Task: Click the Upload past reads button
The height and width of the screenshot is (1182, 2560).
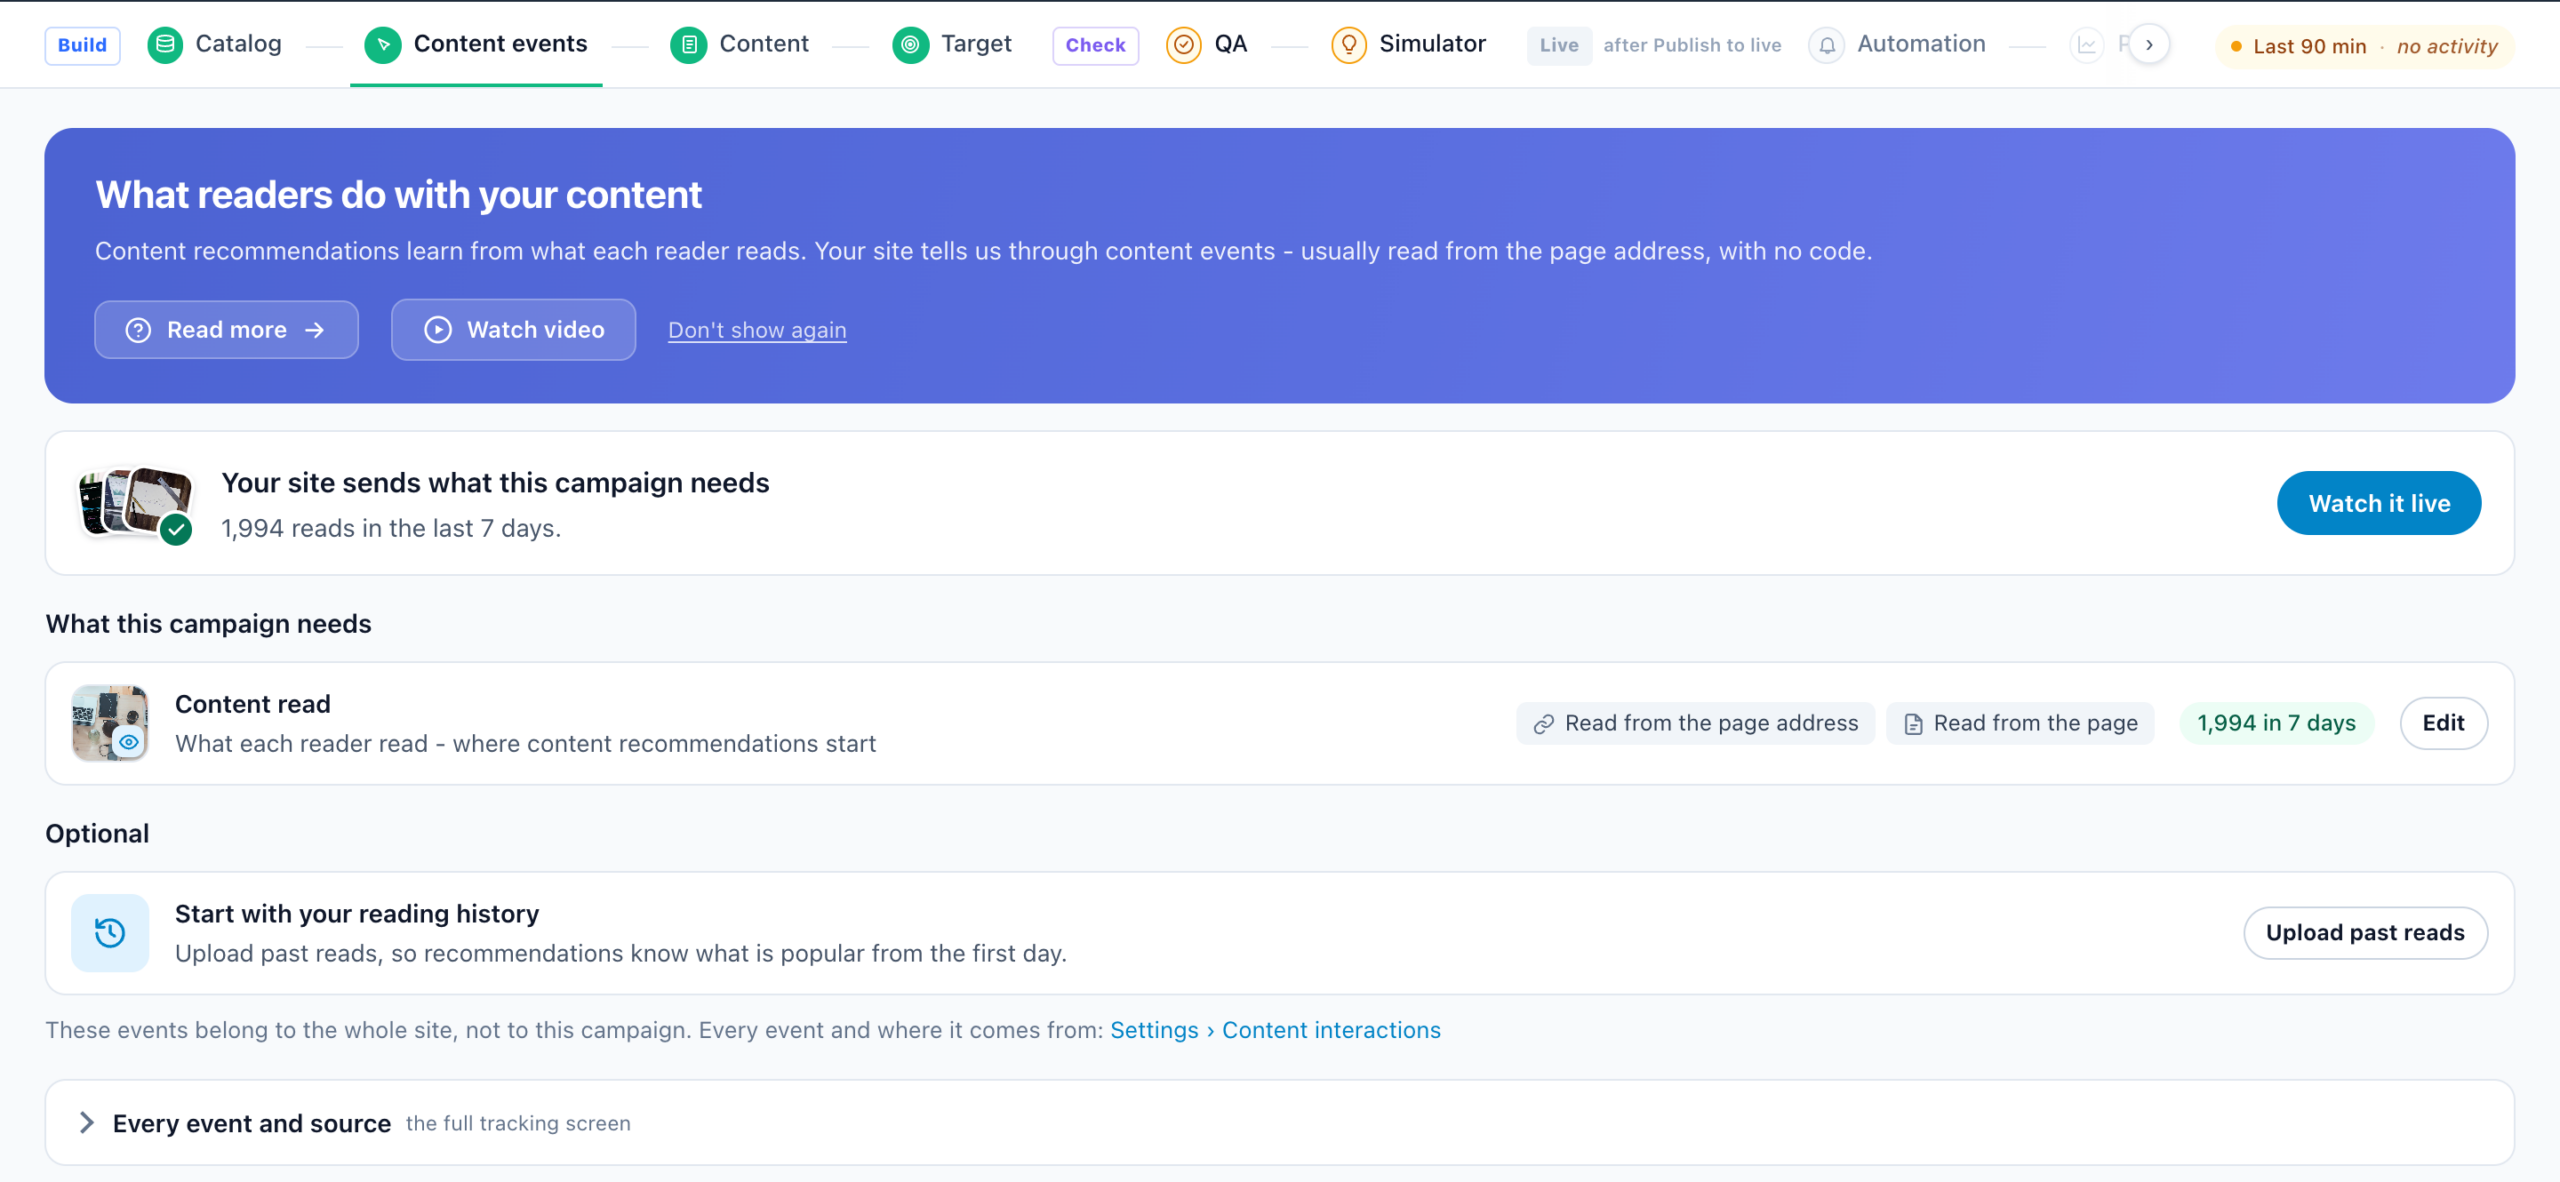Action: tap(2365, 932)
